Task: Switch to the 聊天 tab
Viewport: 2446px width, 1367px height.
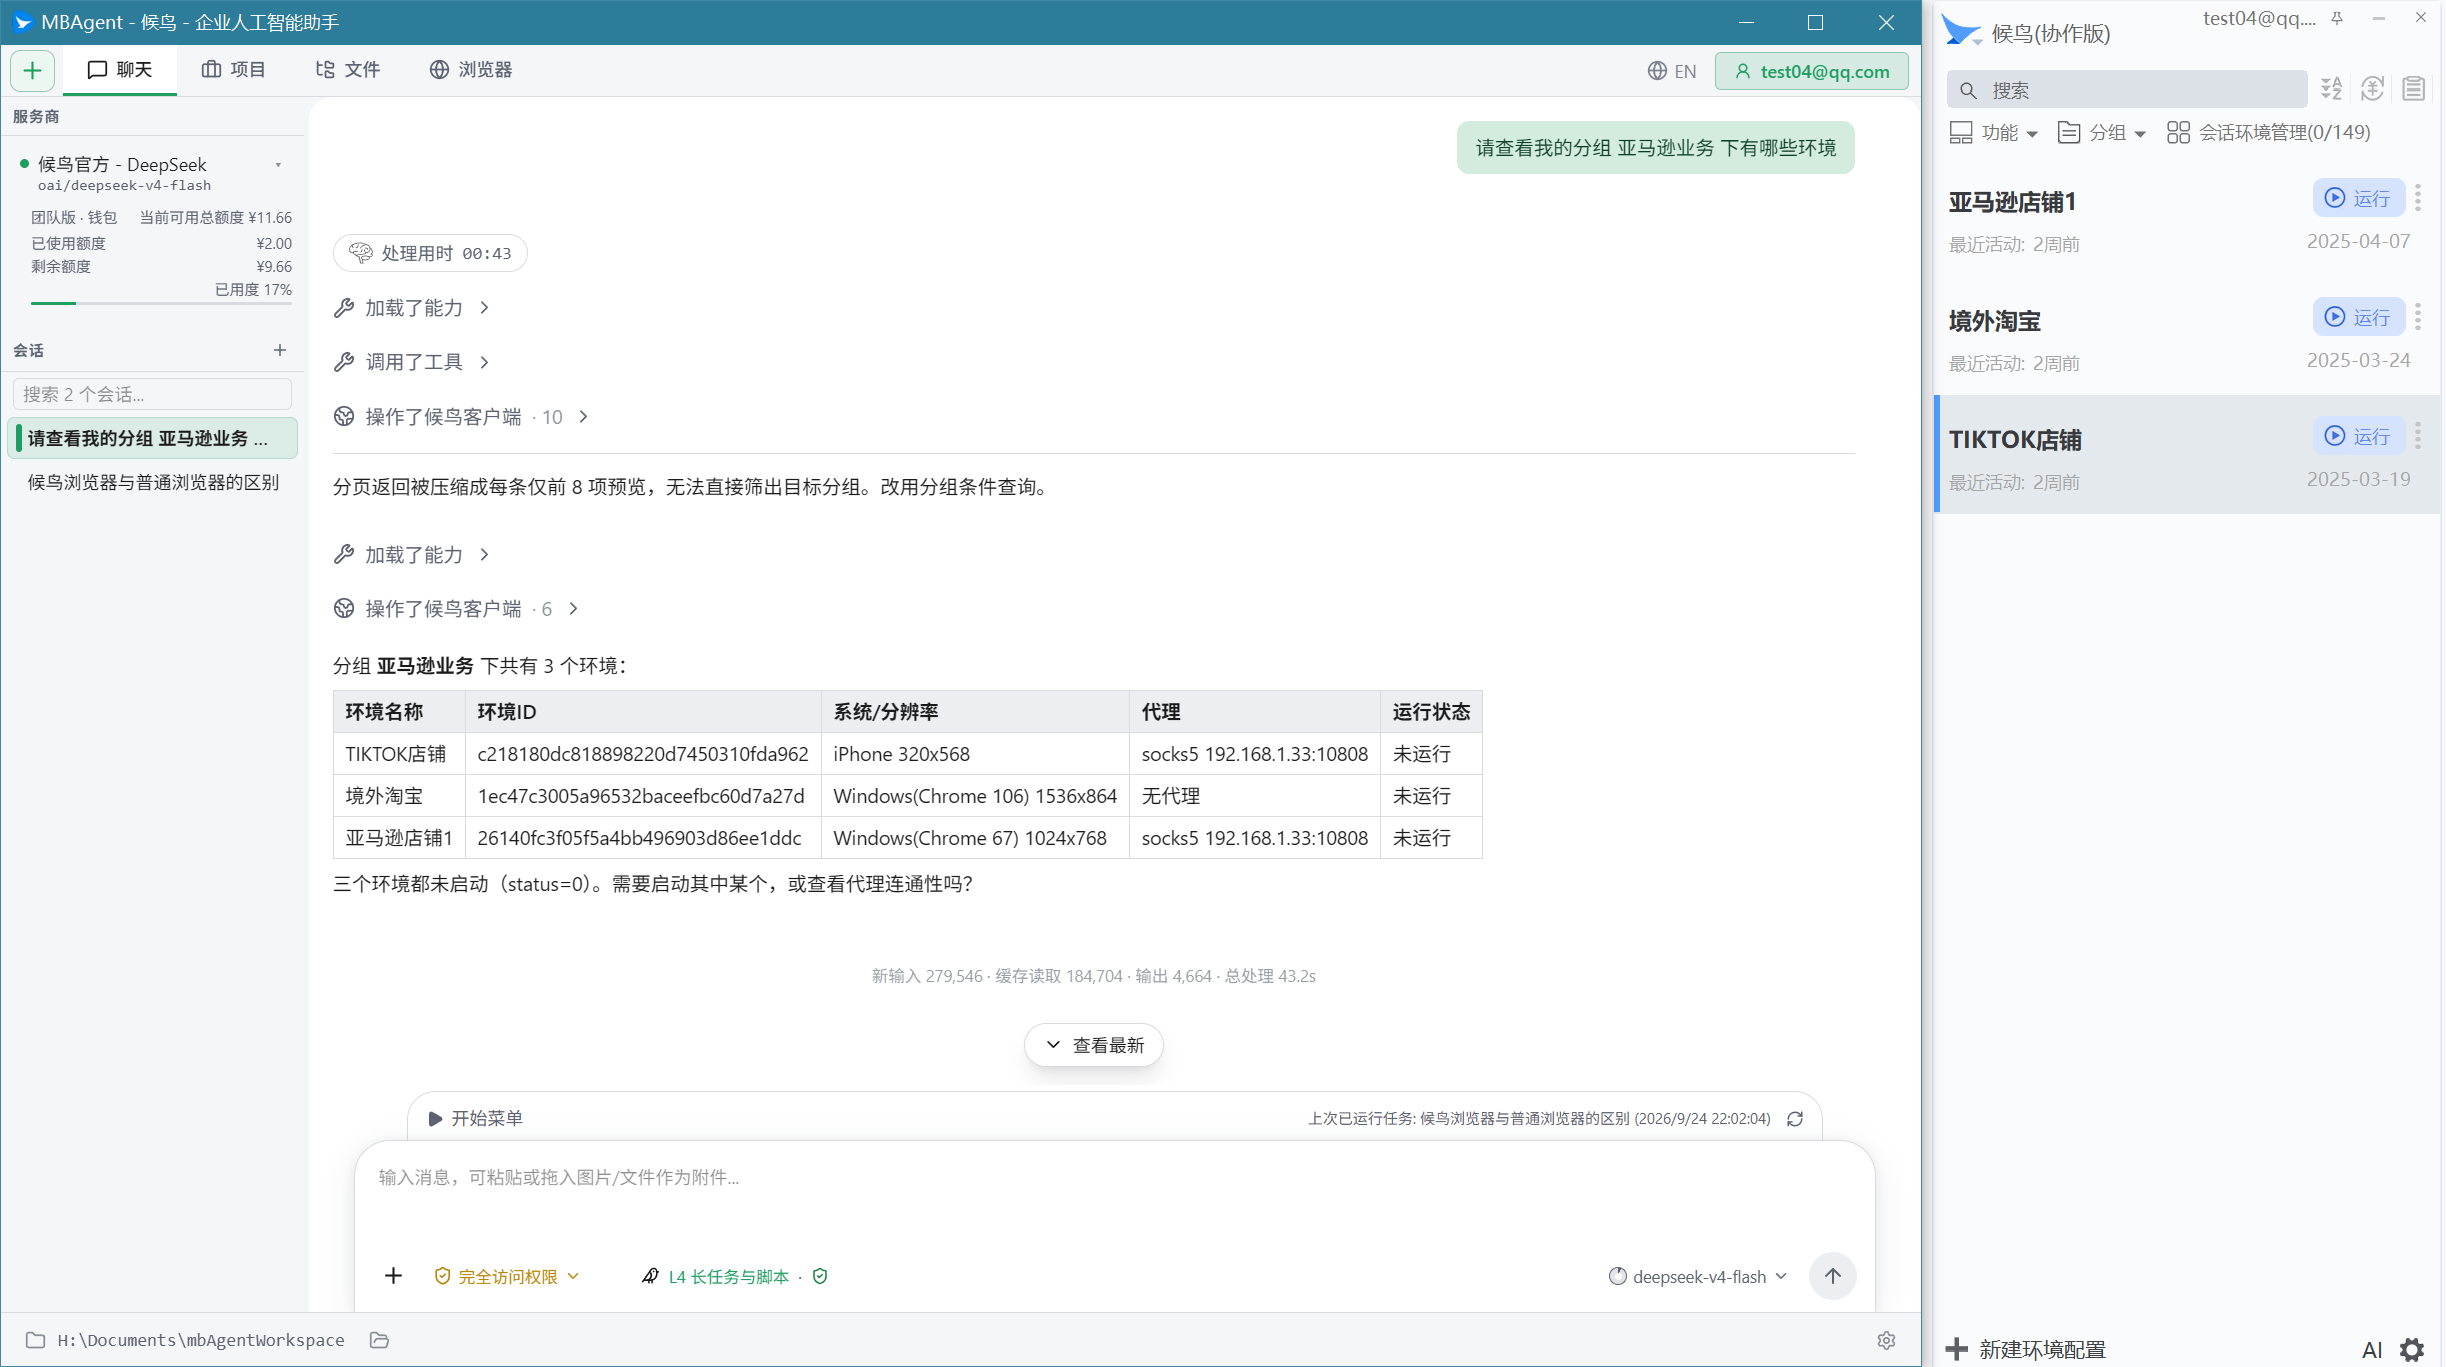Action: tap(120, 70)
